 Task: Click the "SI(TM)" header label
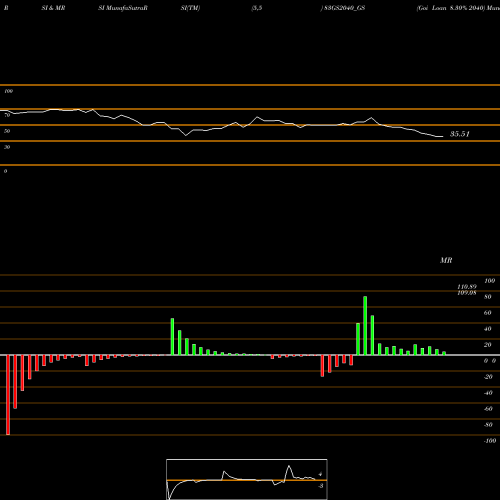pyautogui.click(x=190, y=8)
